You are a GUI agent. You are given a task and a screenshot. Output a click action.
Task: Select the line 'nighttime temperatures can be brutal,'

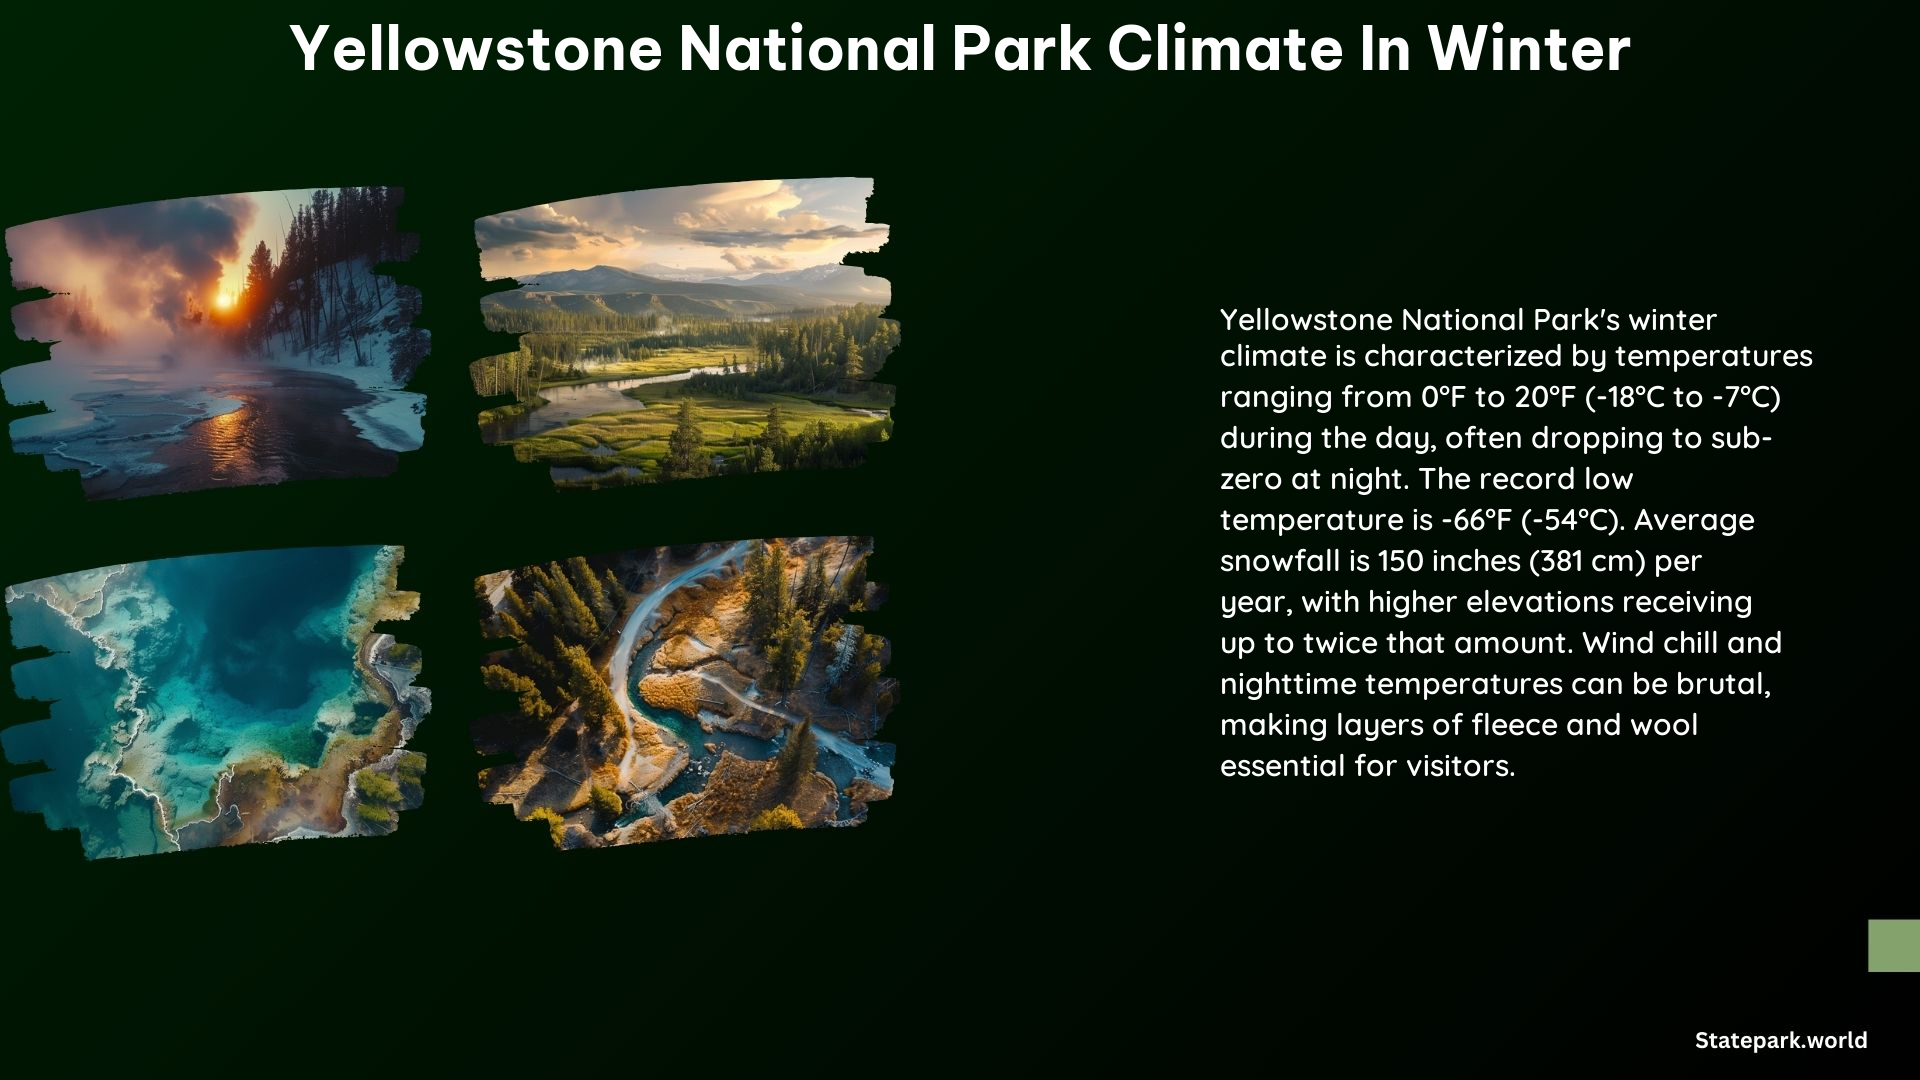point(1496,684)
